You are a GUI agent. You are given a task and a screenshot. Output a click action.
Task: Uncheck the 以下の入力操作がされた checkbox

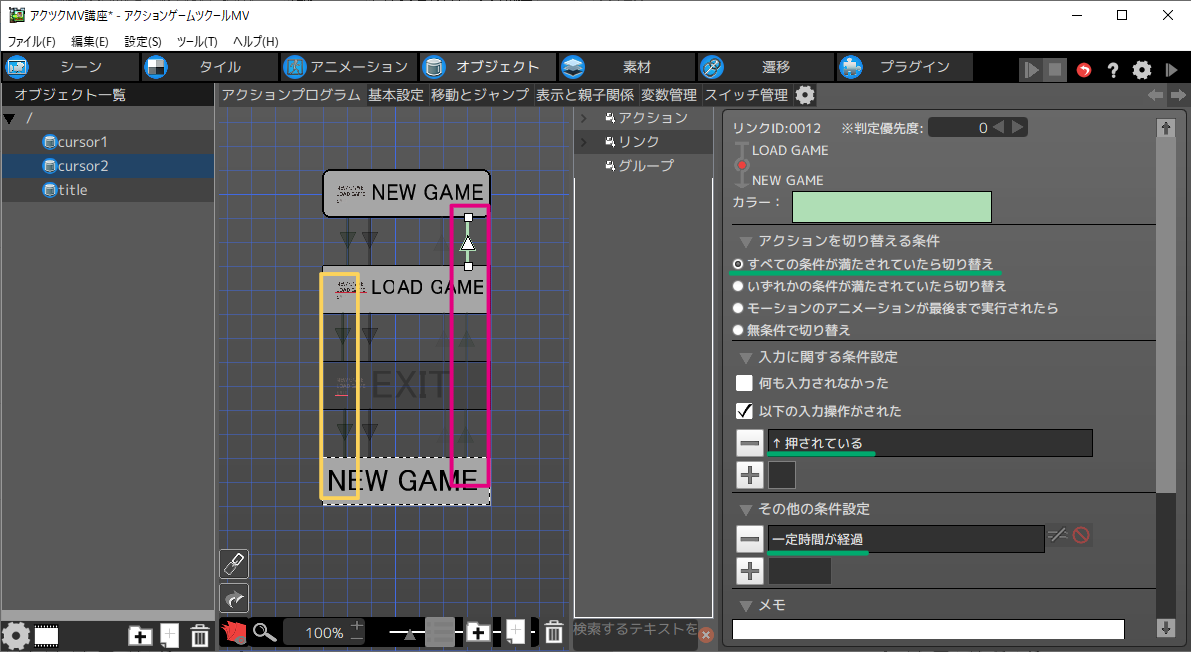744,411
